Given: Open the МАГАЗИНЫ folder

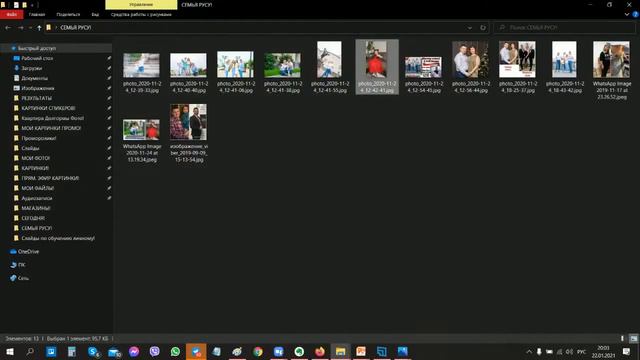Looking at the screenshot, I should pos(36,208).
